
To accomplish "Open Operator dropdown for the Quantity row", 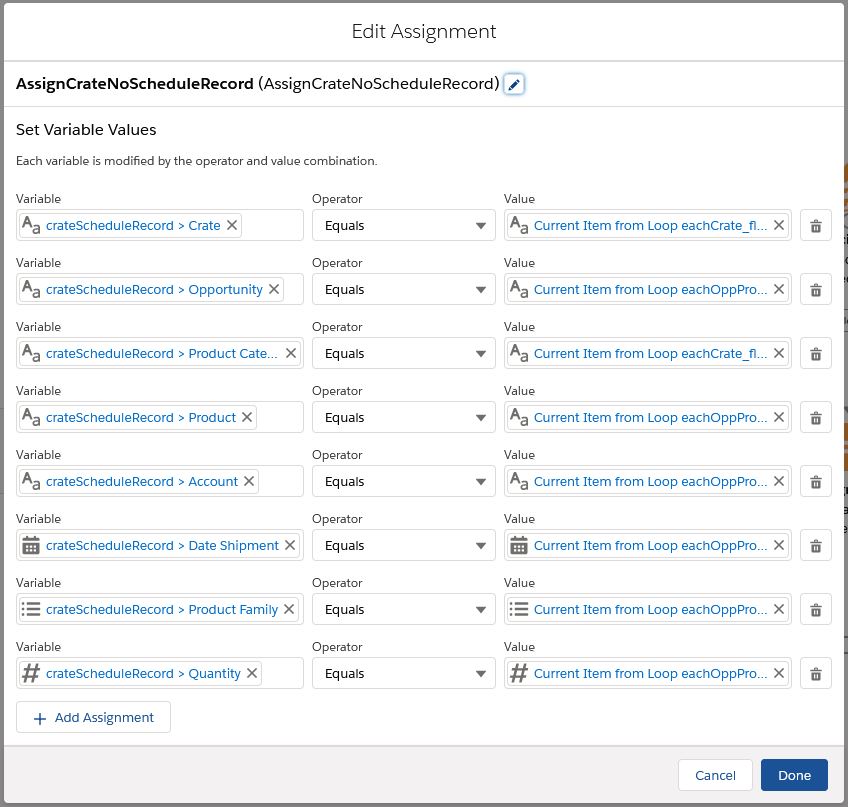I will click(x=404, y=674).
